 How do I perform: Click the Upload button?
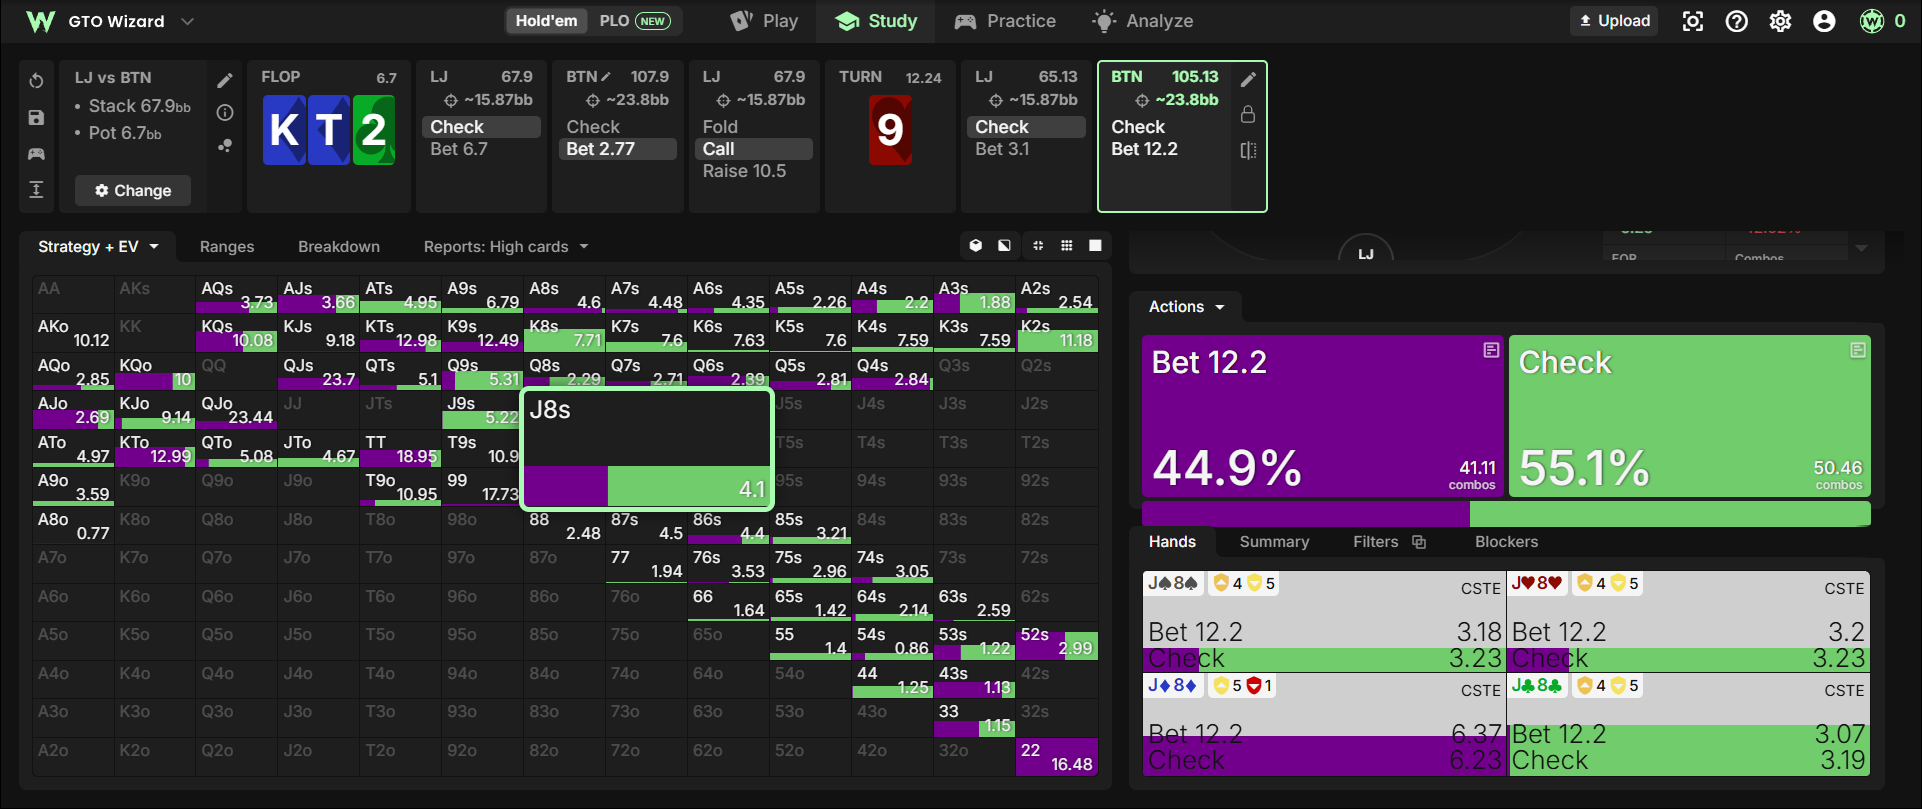tap(1614, 21)
